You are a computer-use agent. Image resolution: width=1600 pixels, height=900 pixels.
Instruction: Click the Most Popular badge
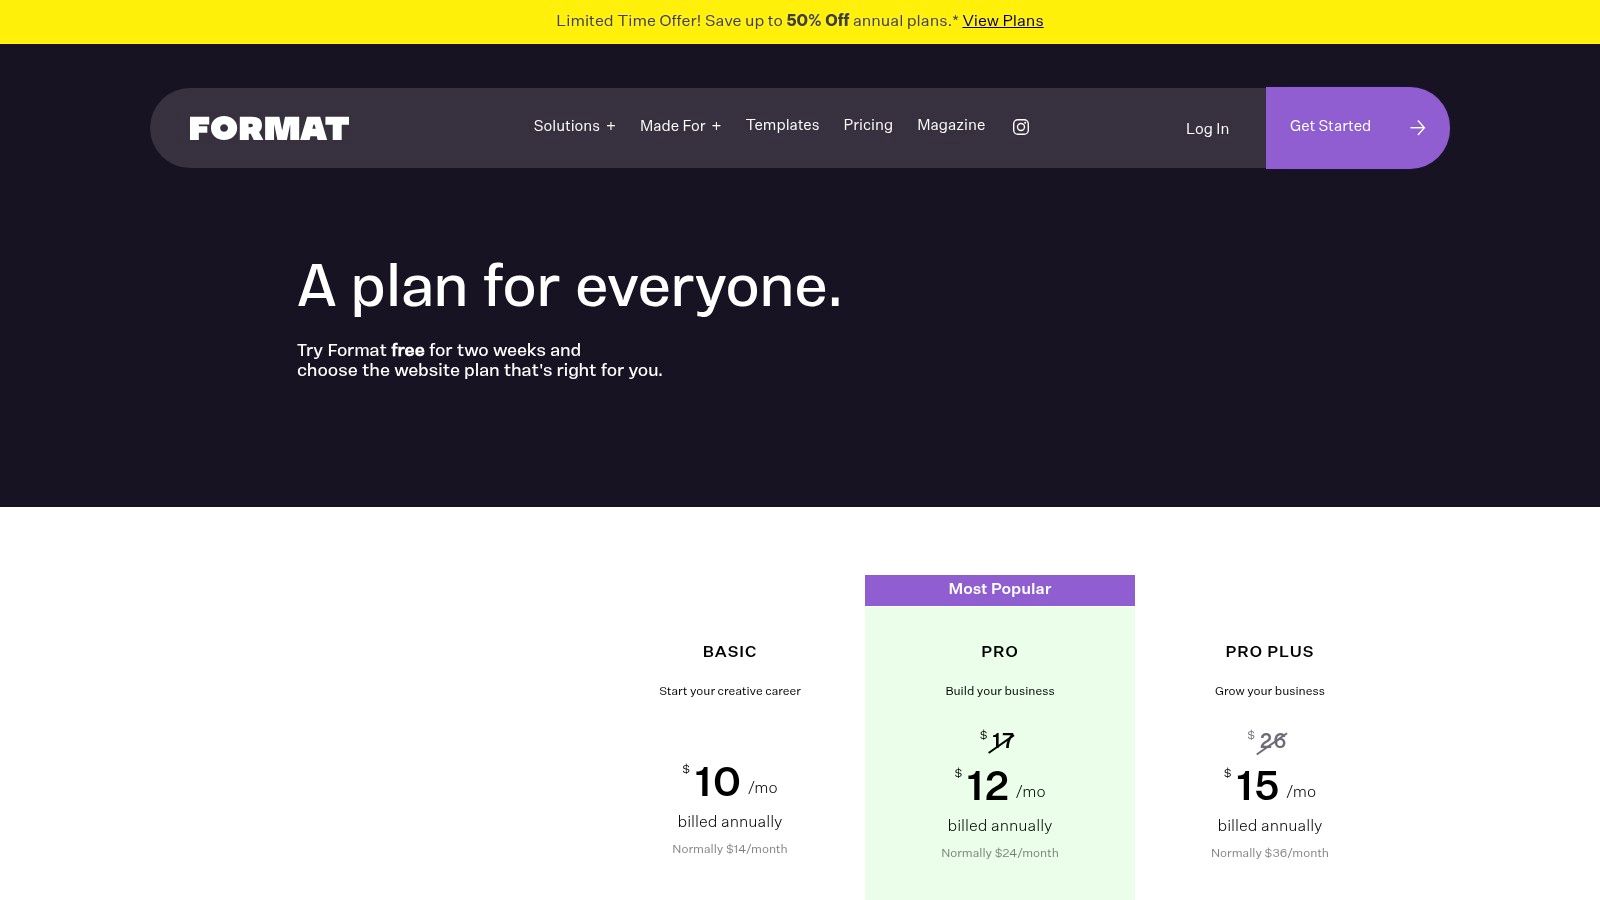[1000, 590]
